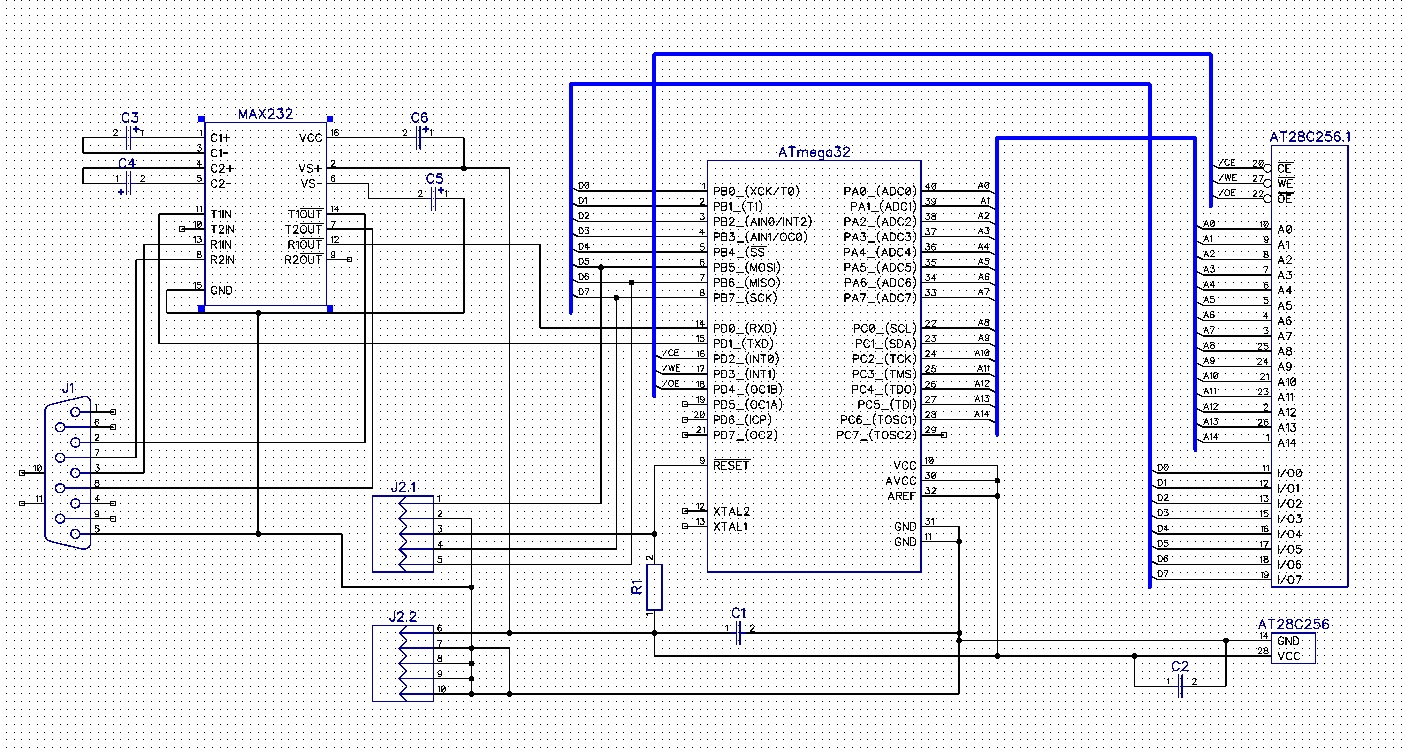This screenshot has height=750, width=1403.
Task: Click capacitor C4 symbol
Action: click(128, 178)
